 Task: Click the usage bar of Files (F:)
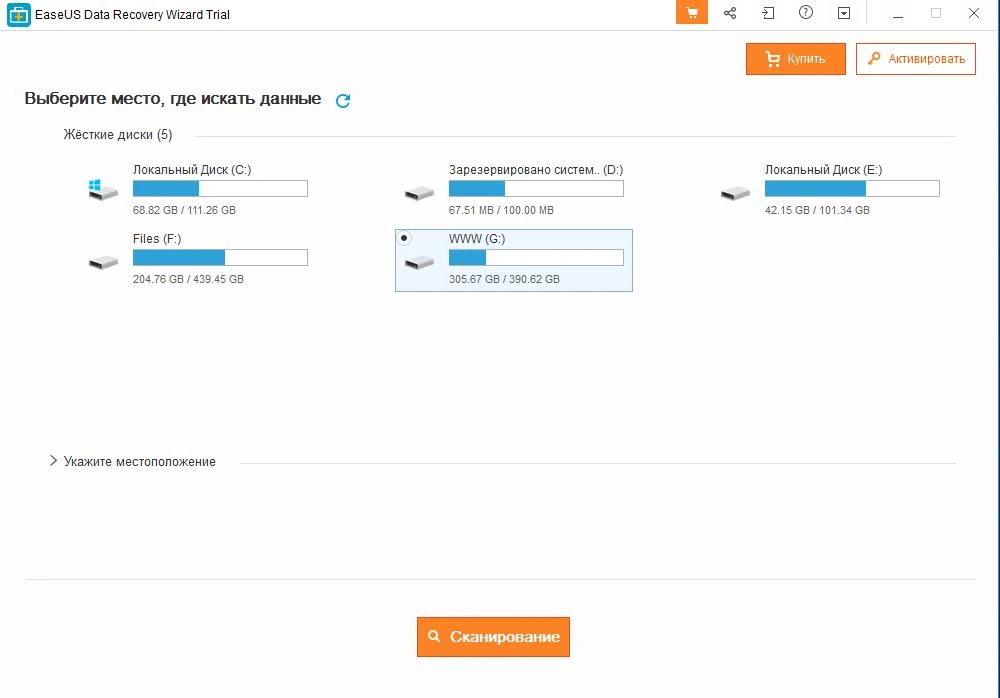click(x=220, y=257)
